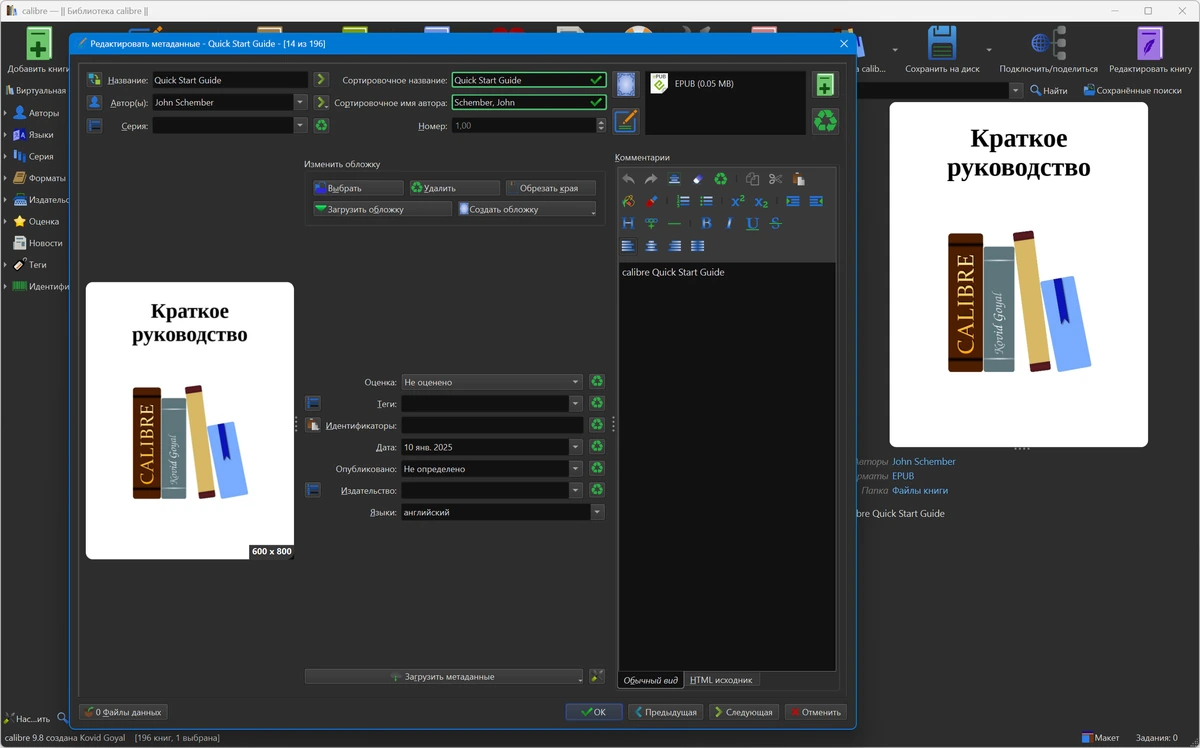Click the swap title and author icon
Screen dimensions: 1200x748
95,80
